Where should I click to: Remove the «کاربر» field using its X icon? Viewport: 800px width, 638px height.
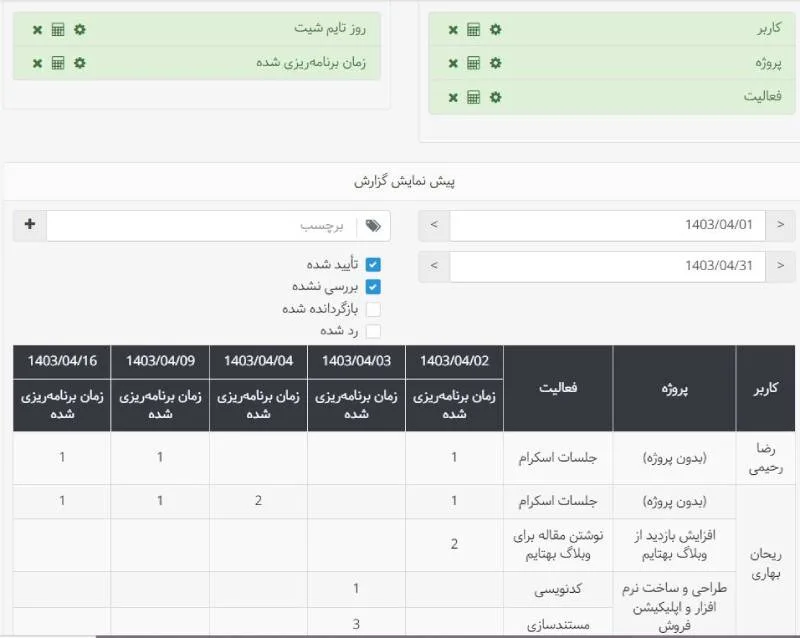click(x=452, y=29)
